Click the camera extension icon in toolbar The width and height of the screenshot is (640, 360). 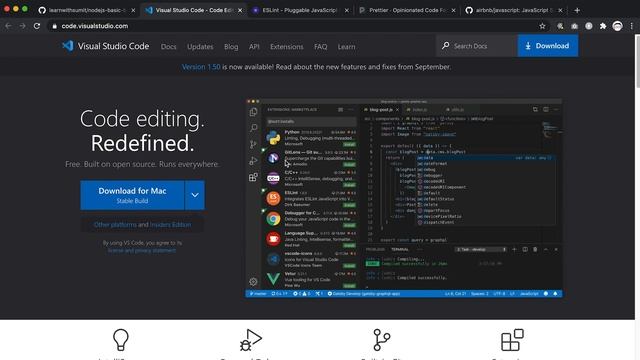tap(574, 26)
